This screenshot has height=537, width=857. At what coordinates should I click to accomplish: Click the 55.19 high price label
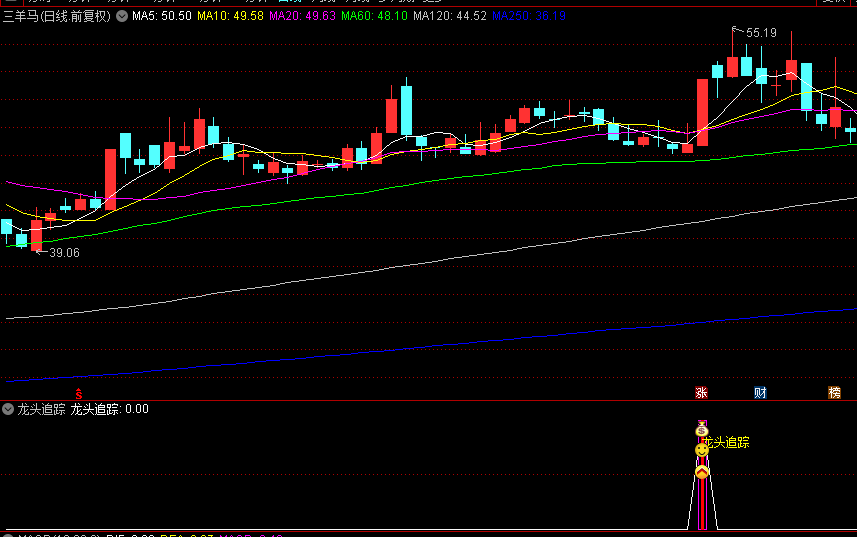761,33
